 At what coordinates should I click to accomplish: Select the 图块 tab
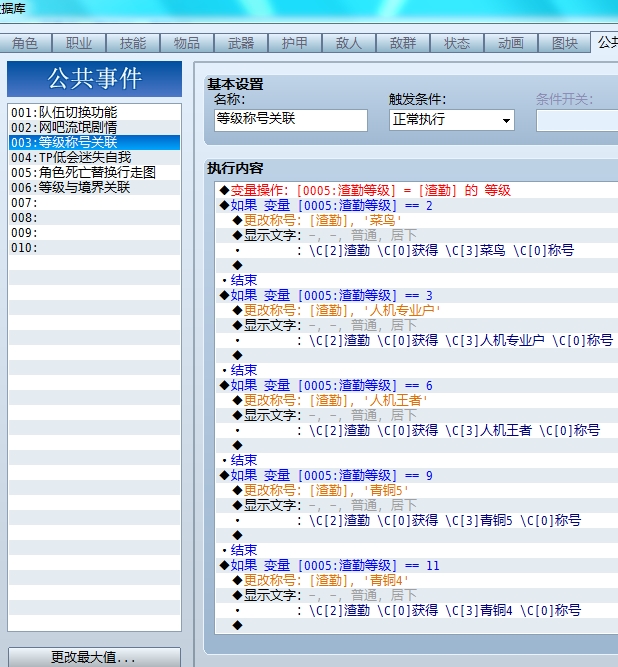[565, 43]
